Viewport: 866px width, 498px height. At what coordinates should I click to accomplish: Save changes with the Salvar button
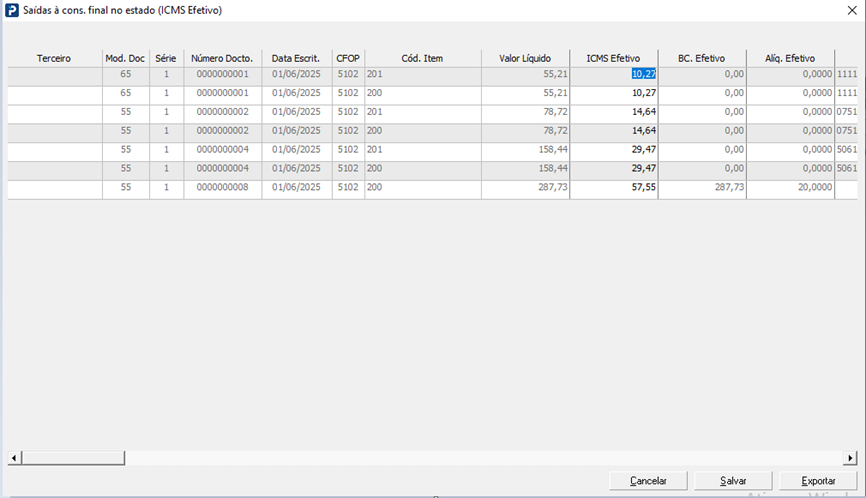point(733,480)
